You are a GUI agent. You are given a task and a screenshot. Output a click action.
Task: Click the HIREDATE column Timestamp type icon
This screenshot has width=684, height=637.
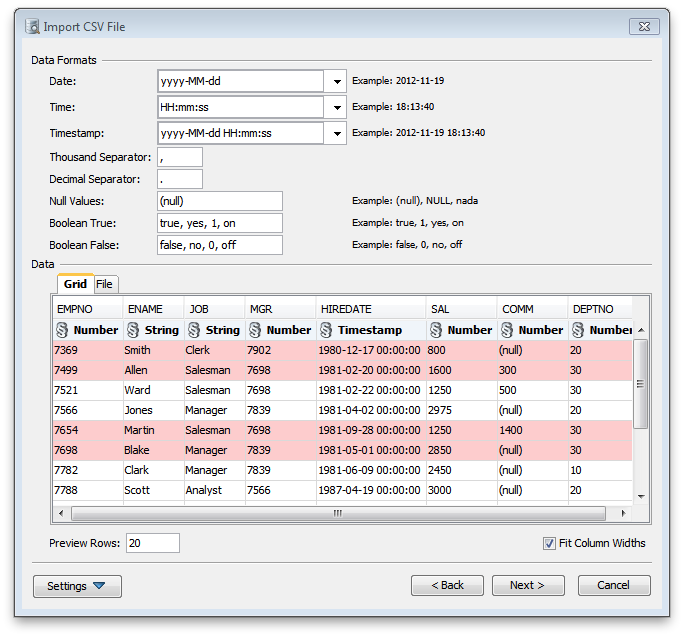[x=326, y=330]
